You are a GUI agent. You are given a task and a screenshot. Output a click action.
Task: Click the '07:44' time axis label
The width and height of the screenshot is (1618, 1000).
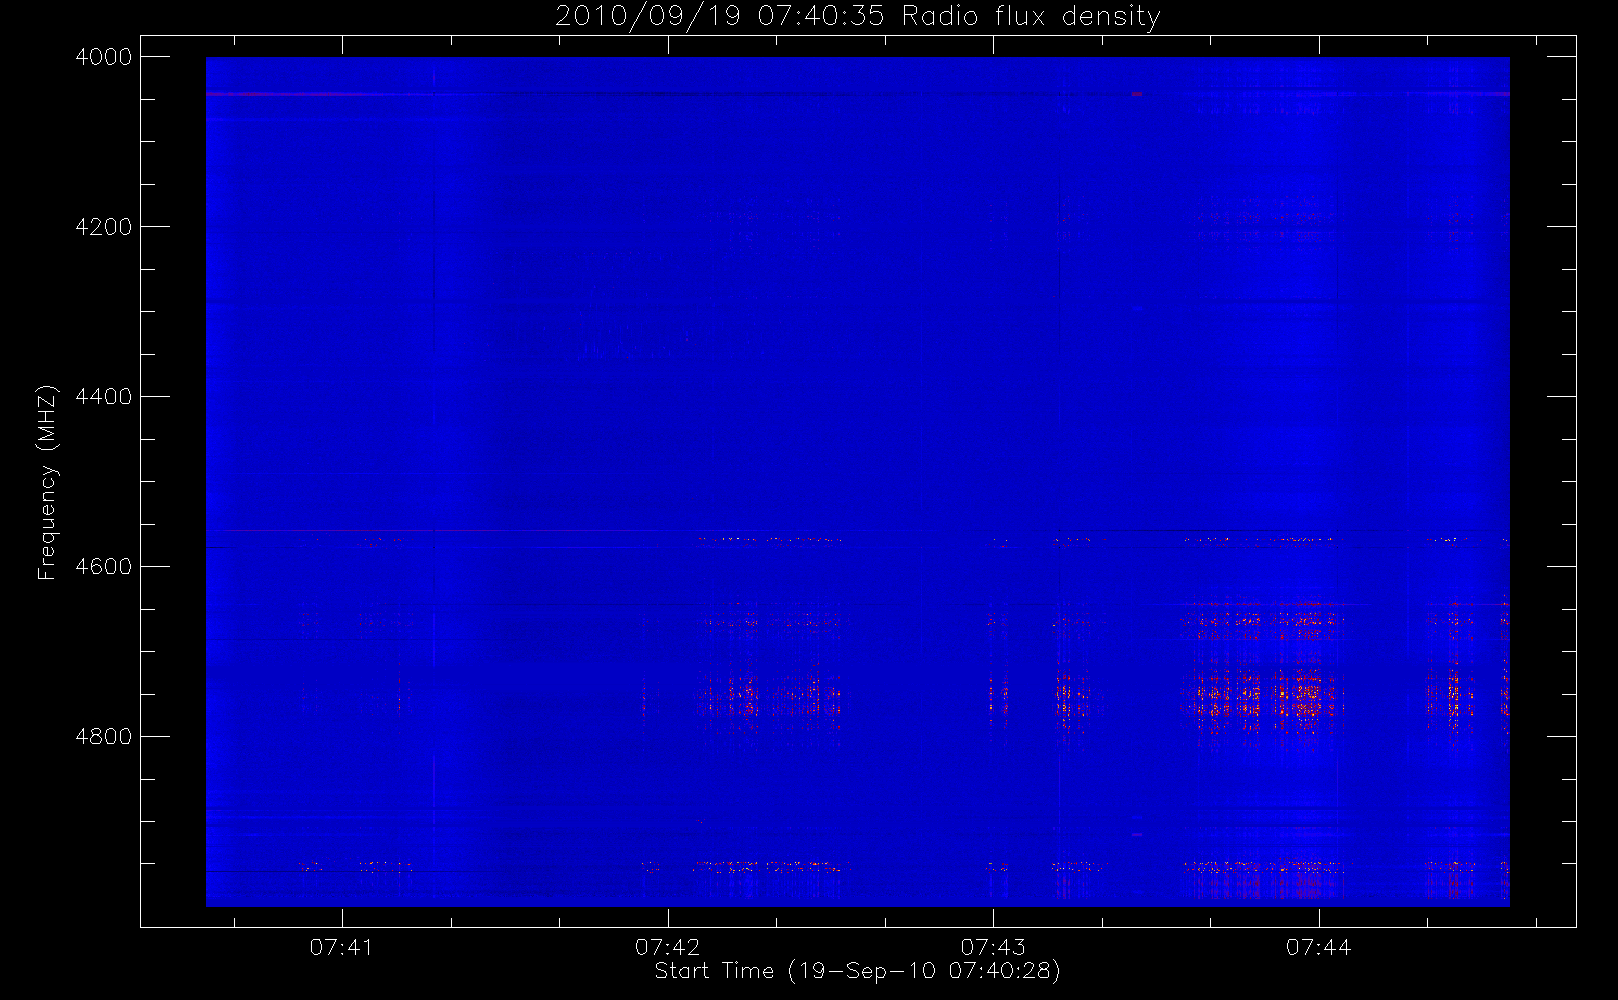1319,947
